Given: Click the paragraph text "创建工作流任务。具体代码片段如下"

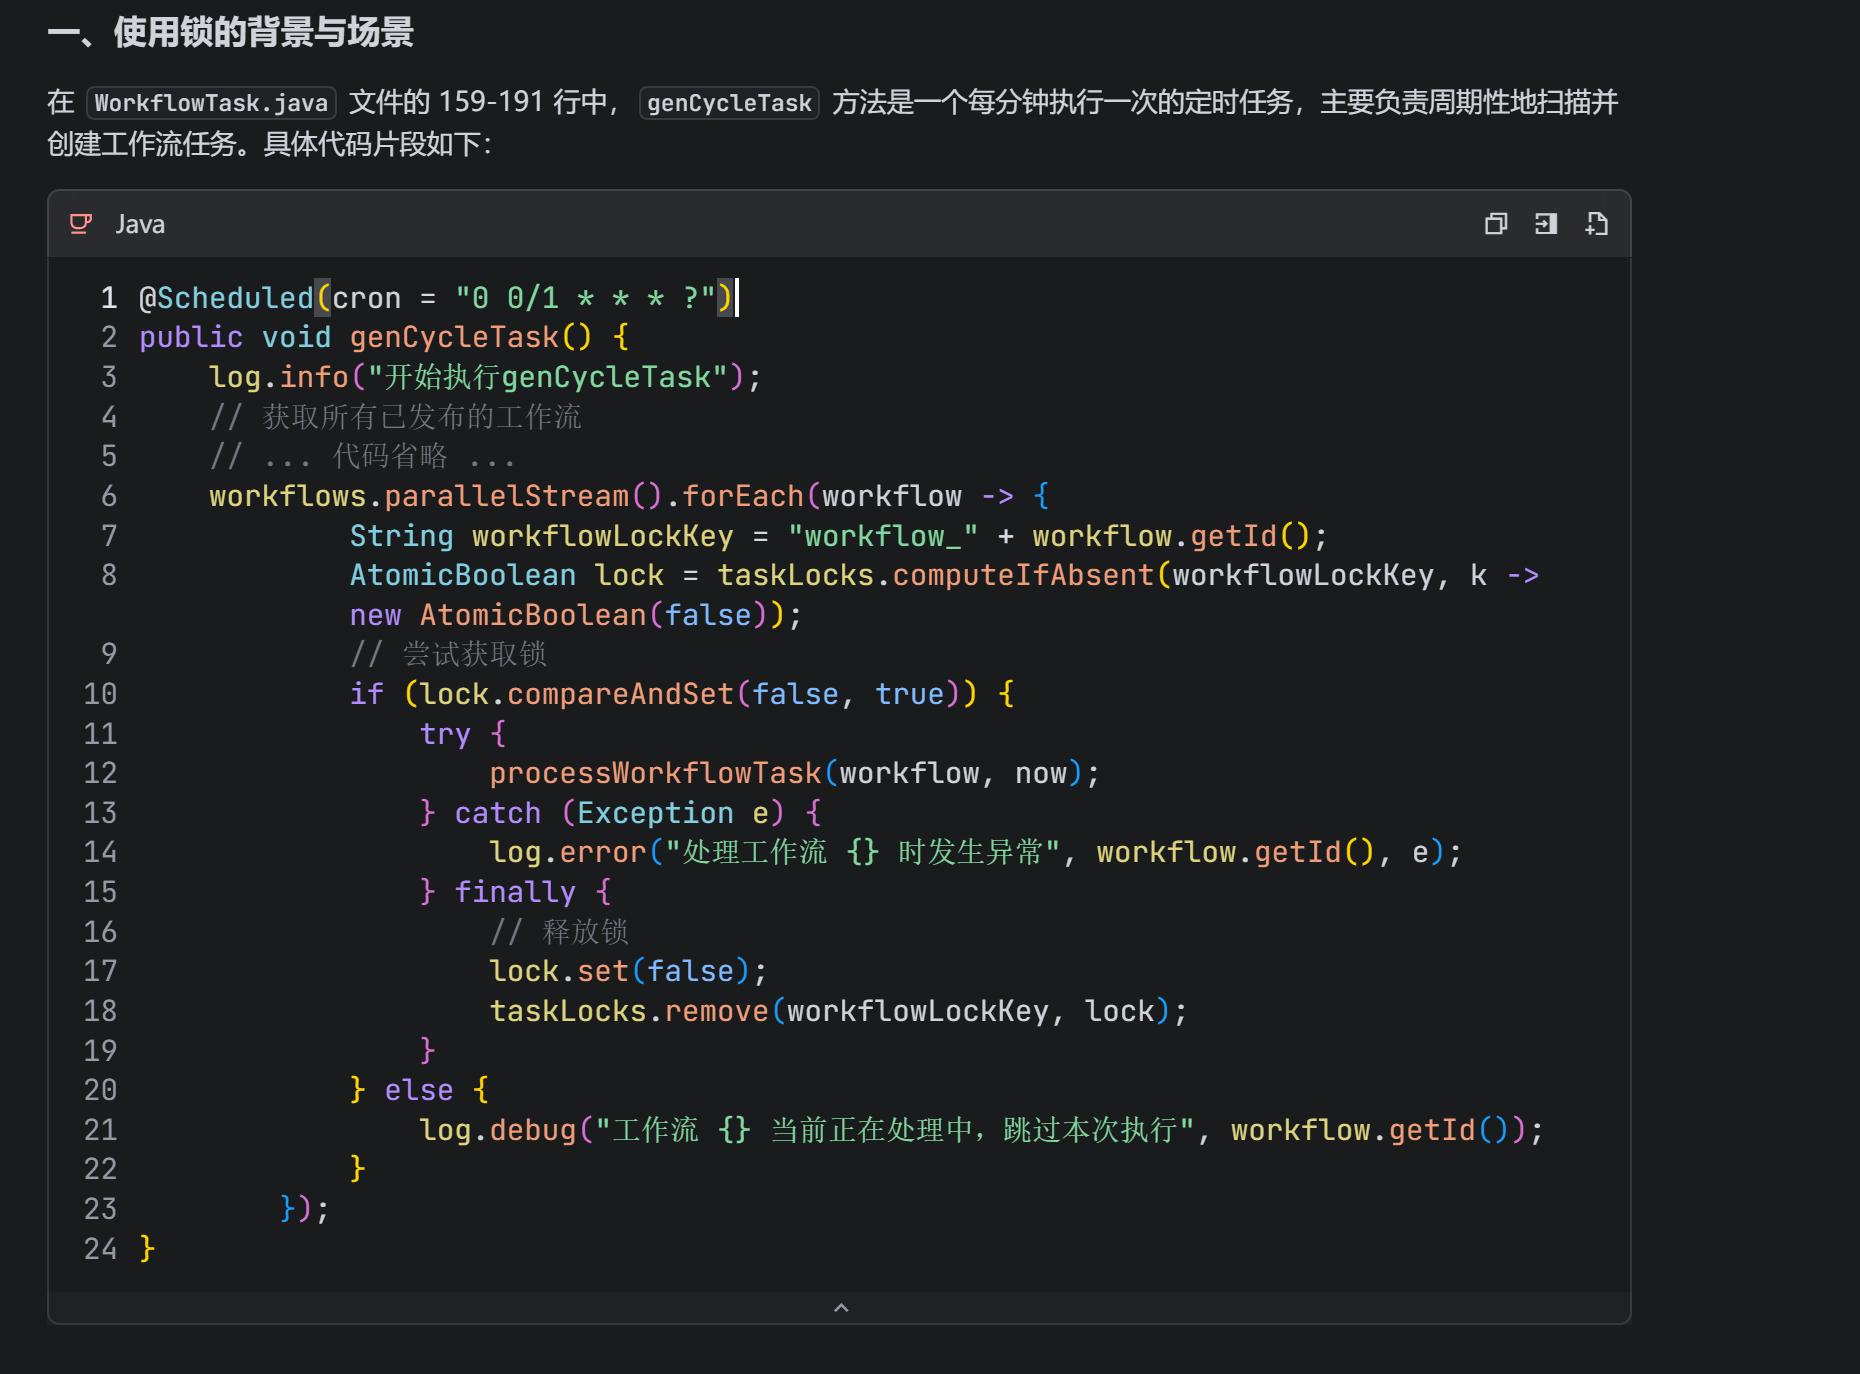Looking at the screenshot, I should coord(264,144).
